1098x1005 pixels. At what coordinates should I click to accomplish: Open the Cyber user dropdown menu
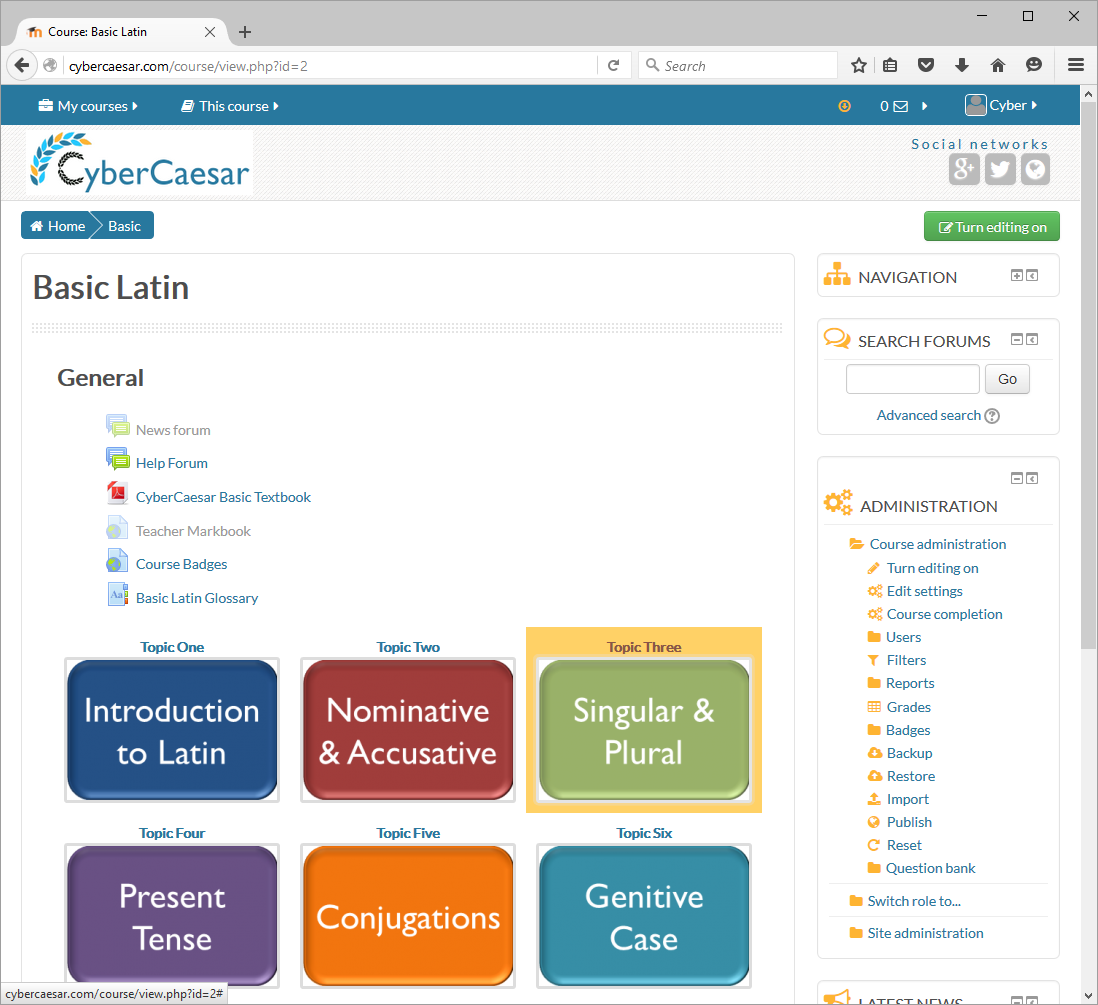[1014, 105]
